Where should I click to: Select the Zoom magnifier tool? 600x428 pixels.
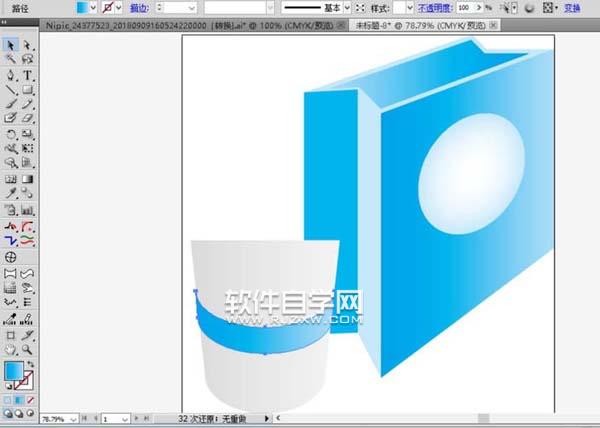[27, 349]
